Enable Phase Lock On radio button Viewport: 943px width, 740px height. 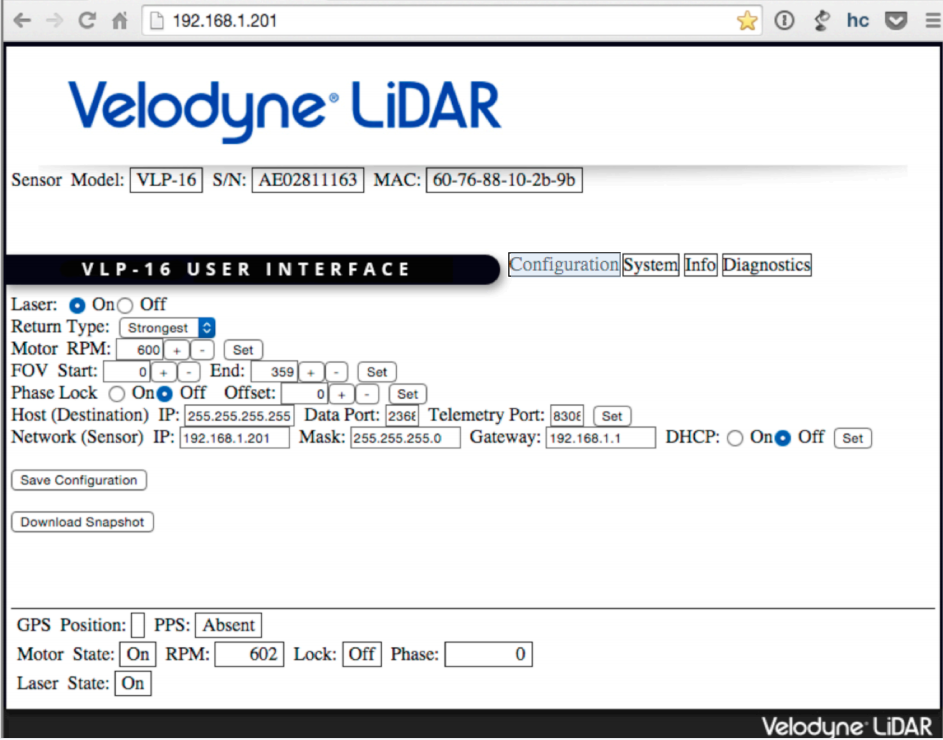(x=117, y=394)
